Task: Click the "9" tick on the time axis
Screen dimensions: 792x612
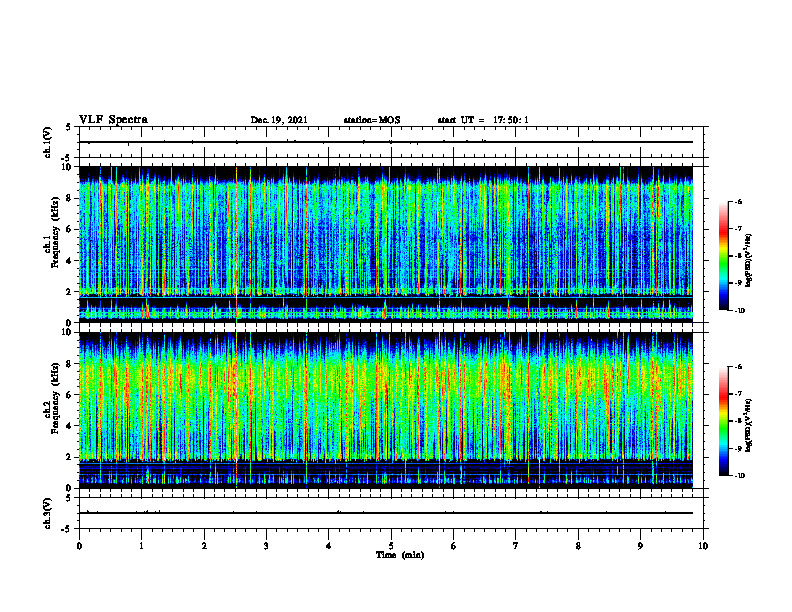Action: click(x=640, y=546)
